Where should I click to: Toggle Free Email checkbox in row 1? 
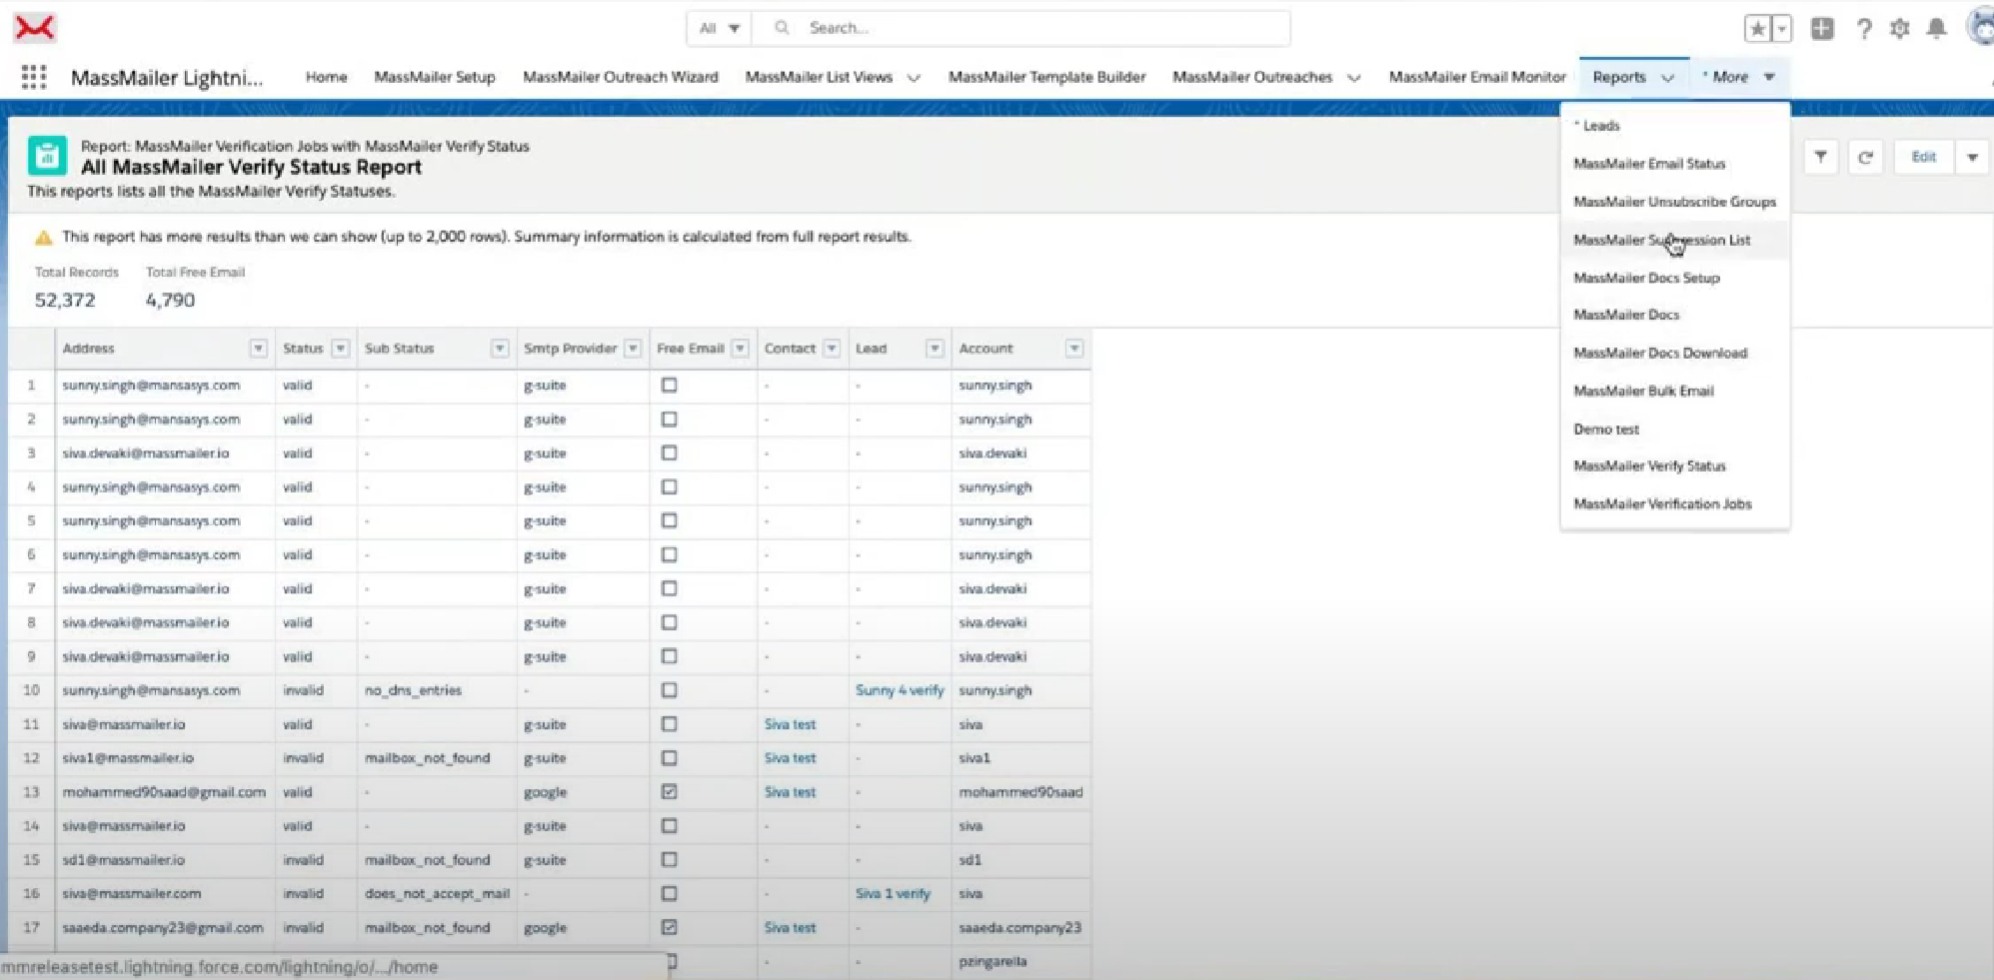pyautogui.click(x=669, y=385)
